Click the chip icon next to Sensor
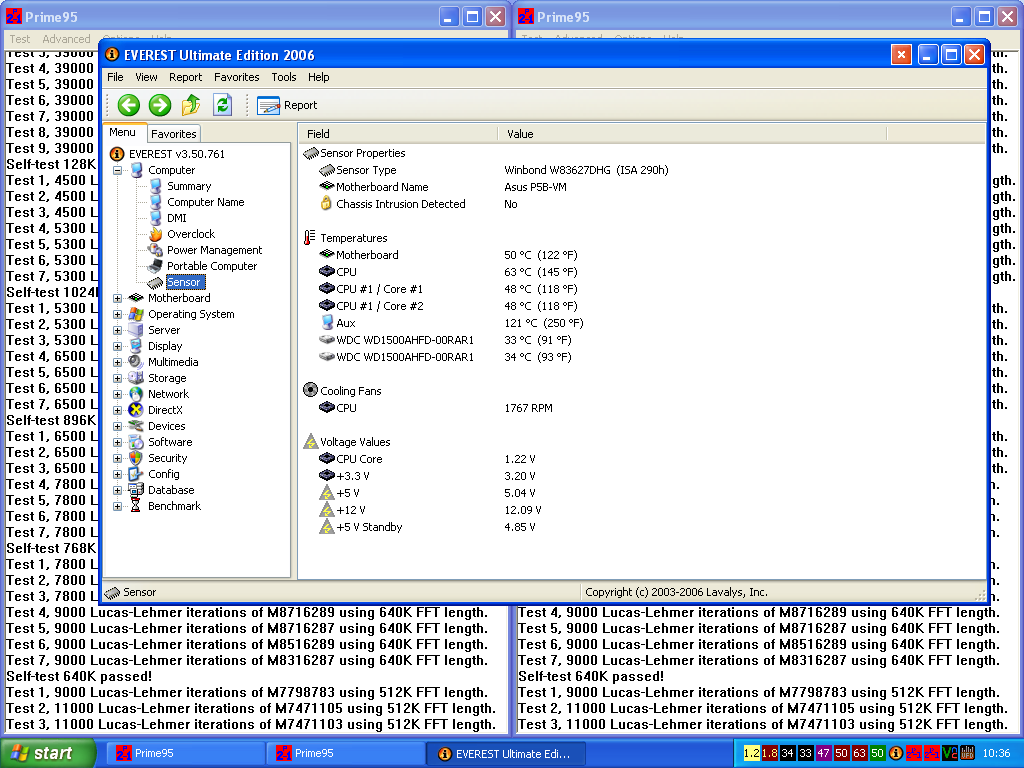 pyautogui.click(x=155, y=282)
